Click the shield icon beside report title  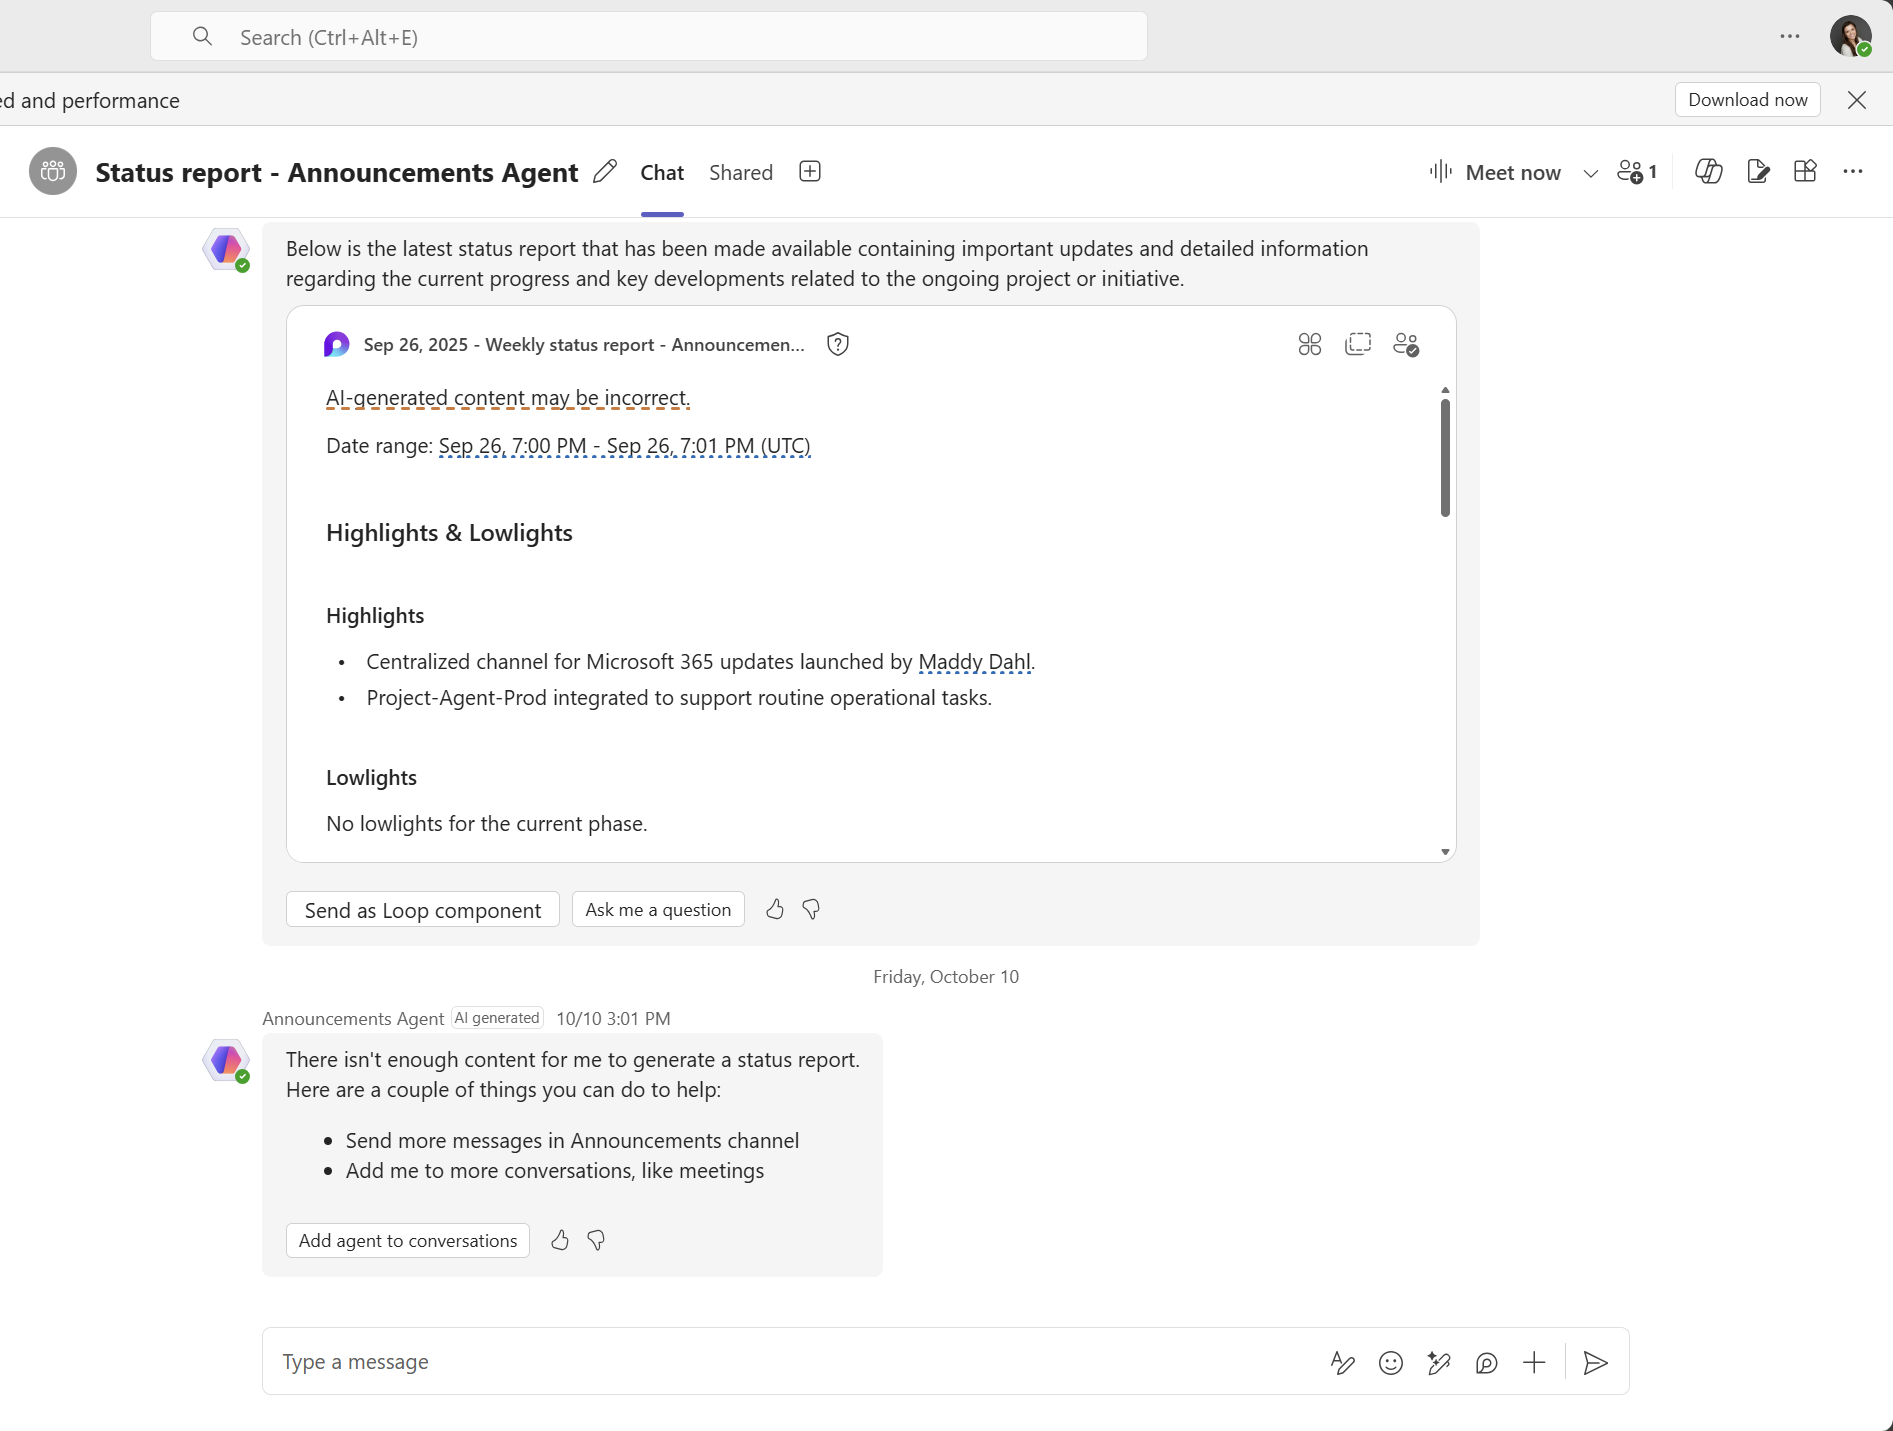[838, 345]
